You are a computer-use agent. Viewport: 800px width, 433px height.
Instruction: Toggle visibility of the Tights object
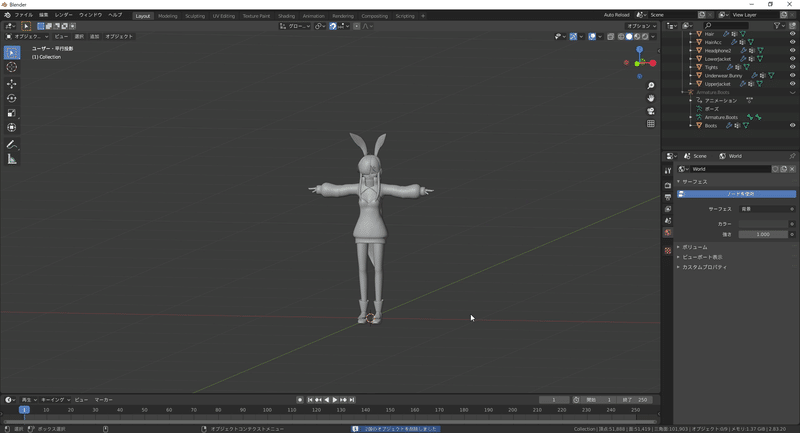click(793, 67)
